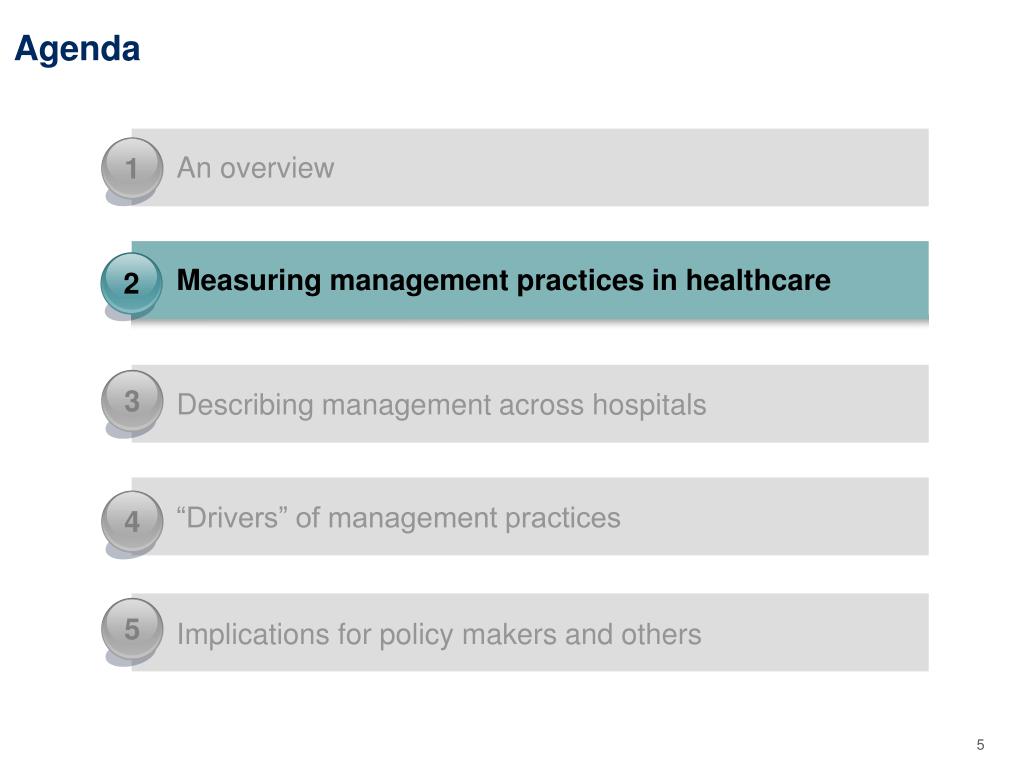Open 'Describing management across hospitals' item

click(441, 405)
